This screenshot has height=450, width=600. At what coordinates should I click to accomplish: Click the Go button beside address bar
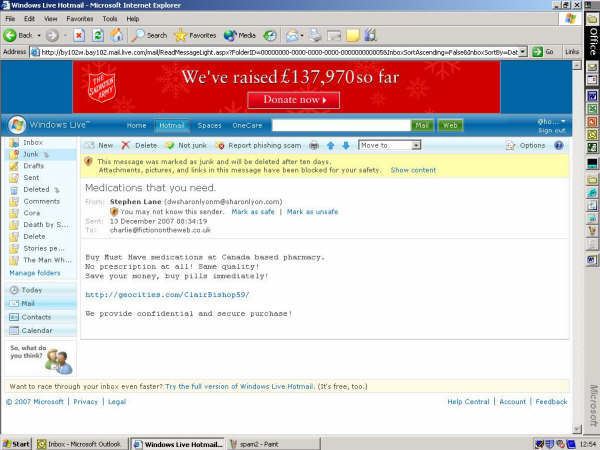coord(543,52)
